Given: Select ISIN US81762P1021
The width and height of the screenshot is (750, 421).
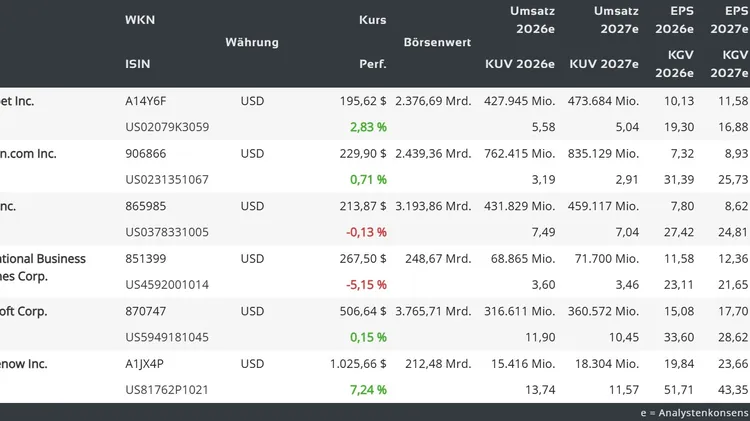Looking at the screenshot, I should click(167, 390).
